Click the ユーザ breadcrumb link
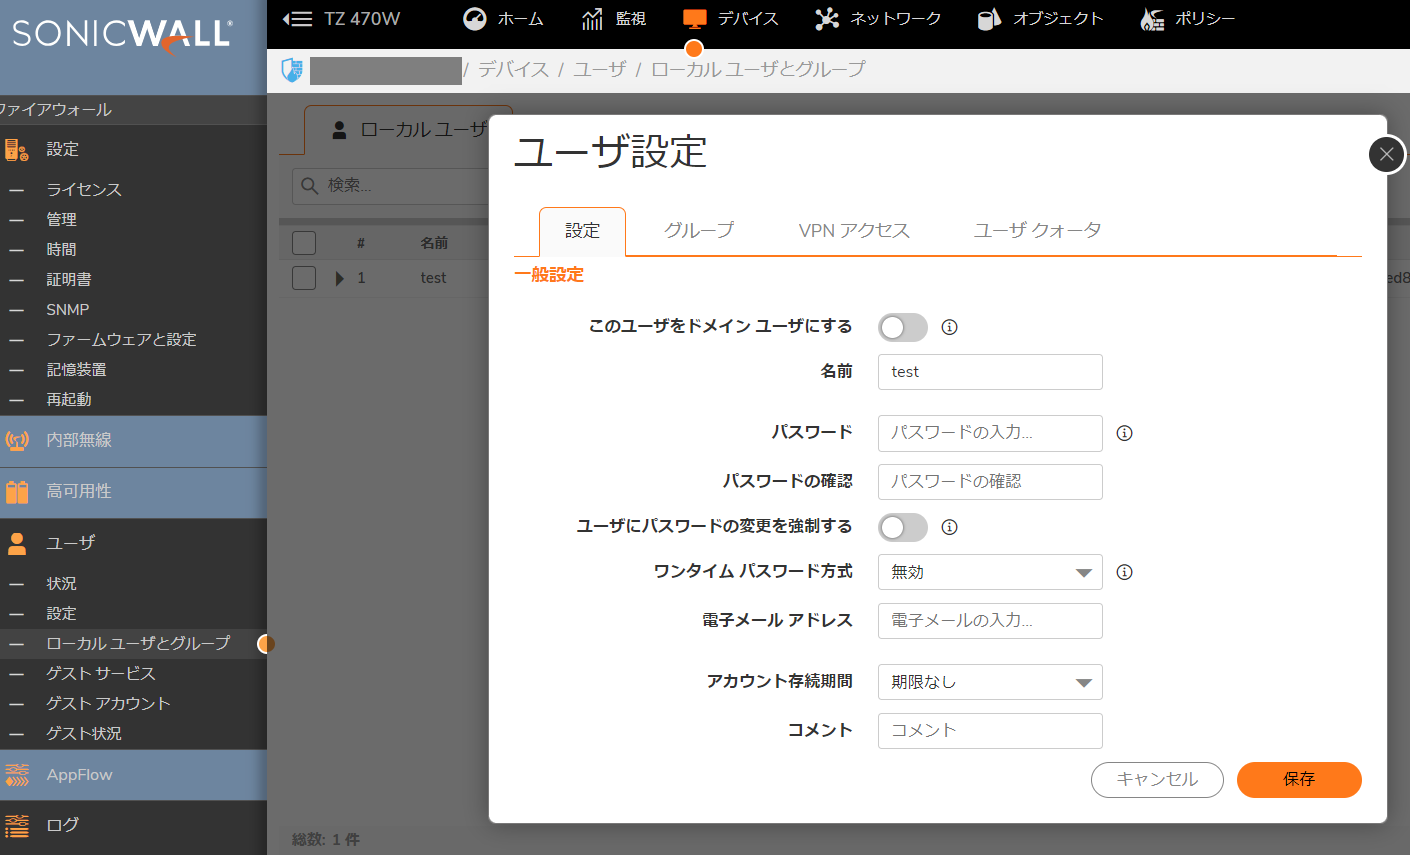The height and width of the screenshot is (855, 1410). click(x=600, y=69)
